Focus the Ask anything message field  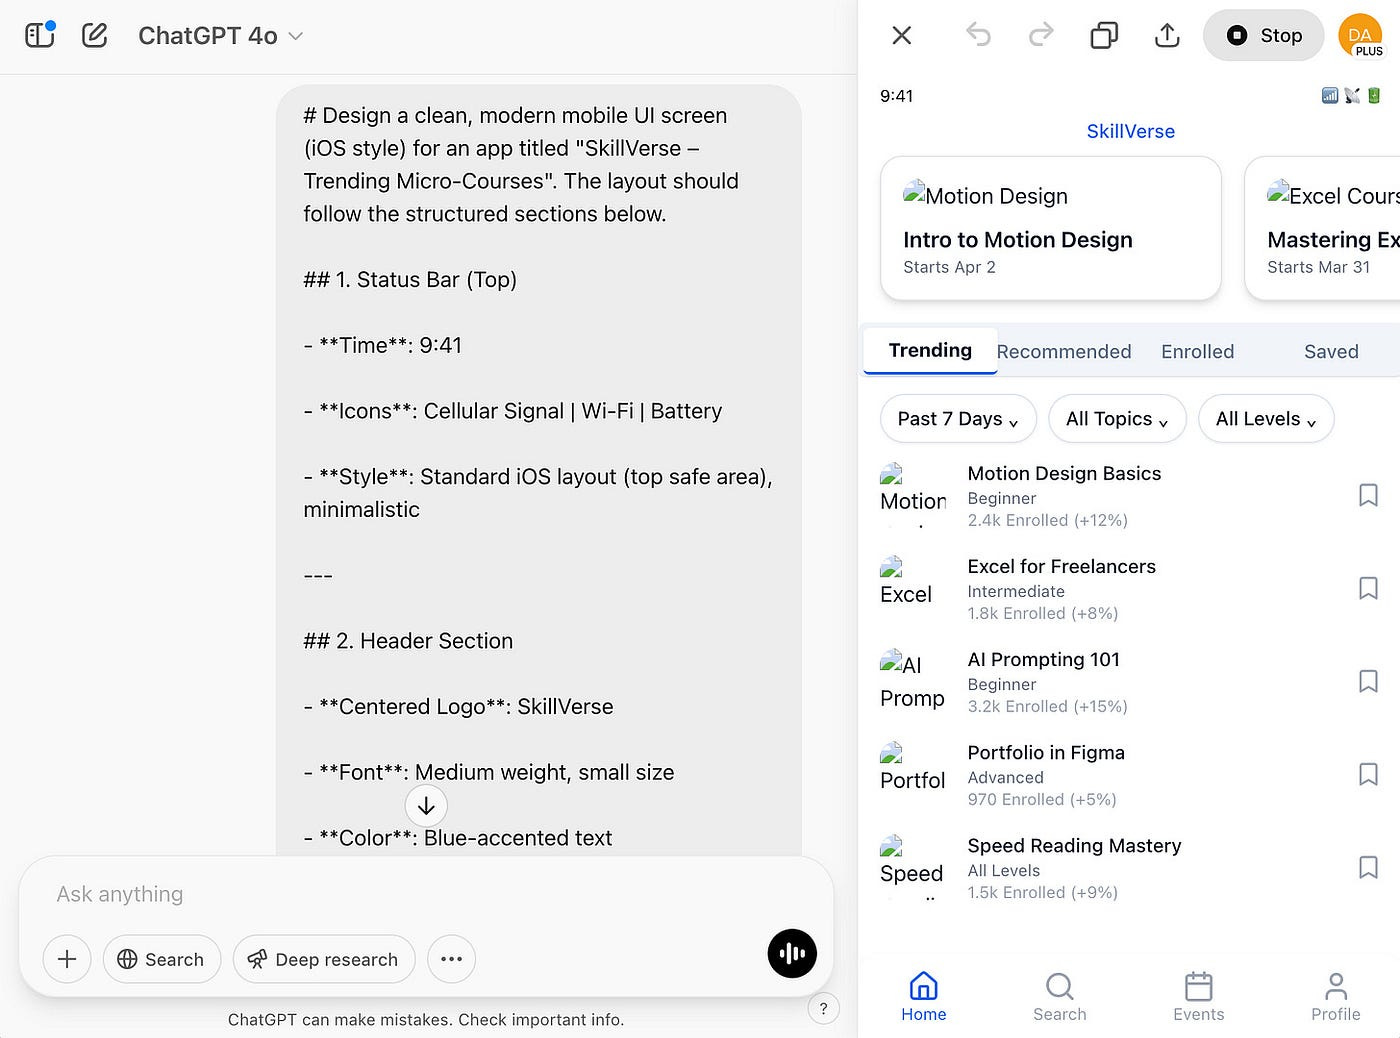click(426, 894)
